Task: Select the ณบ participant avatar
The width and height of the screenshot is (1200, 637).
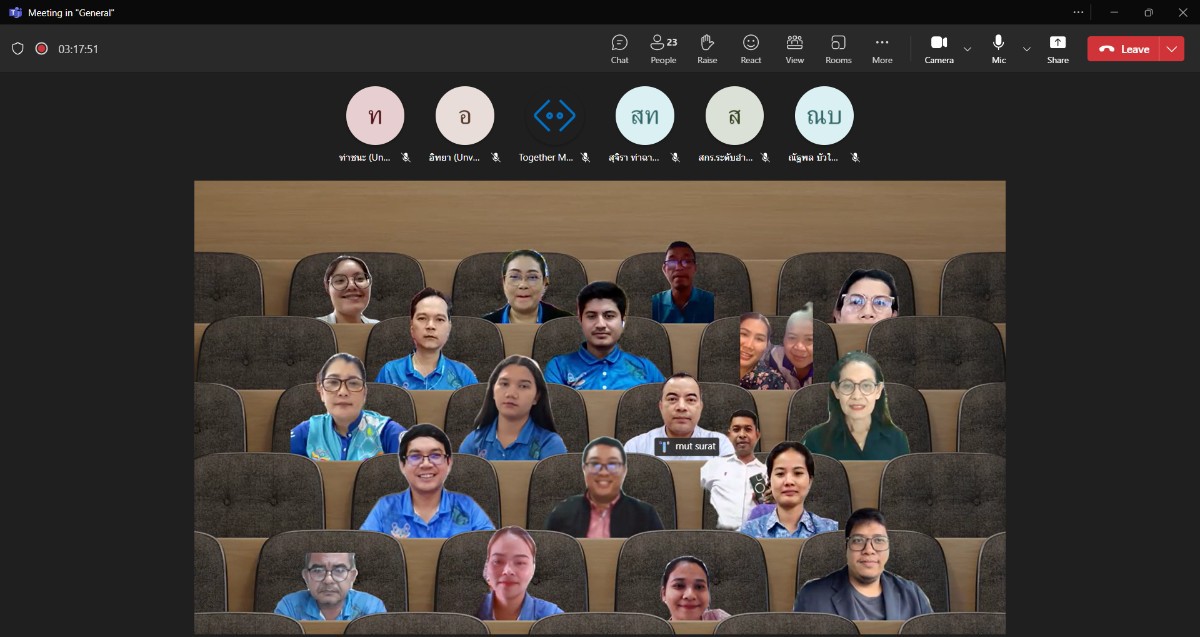Action: click(x=824, y=116)
